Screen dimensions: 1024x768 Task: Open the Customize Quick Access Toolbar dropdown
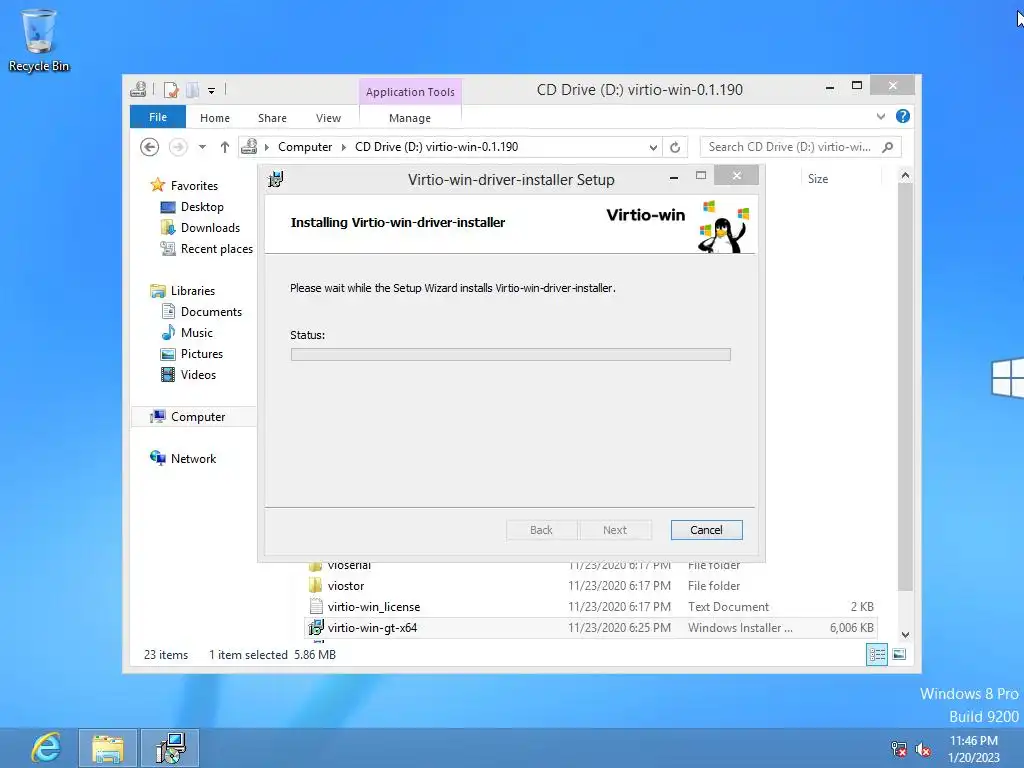(211, 91)
